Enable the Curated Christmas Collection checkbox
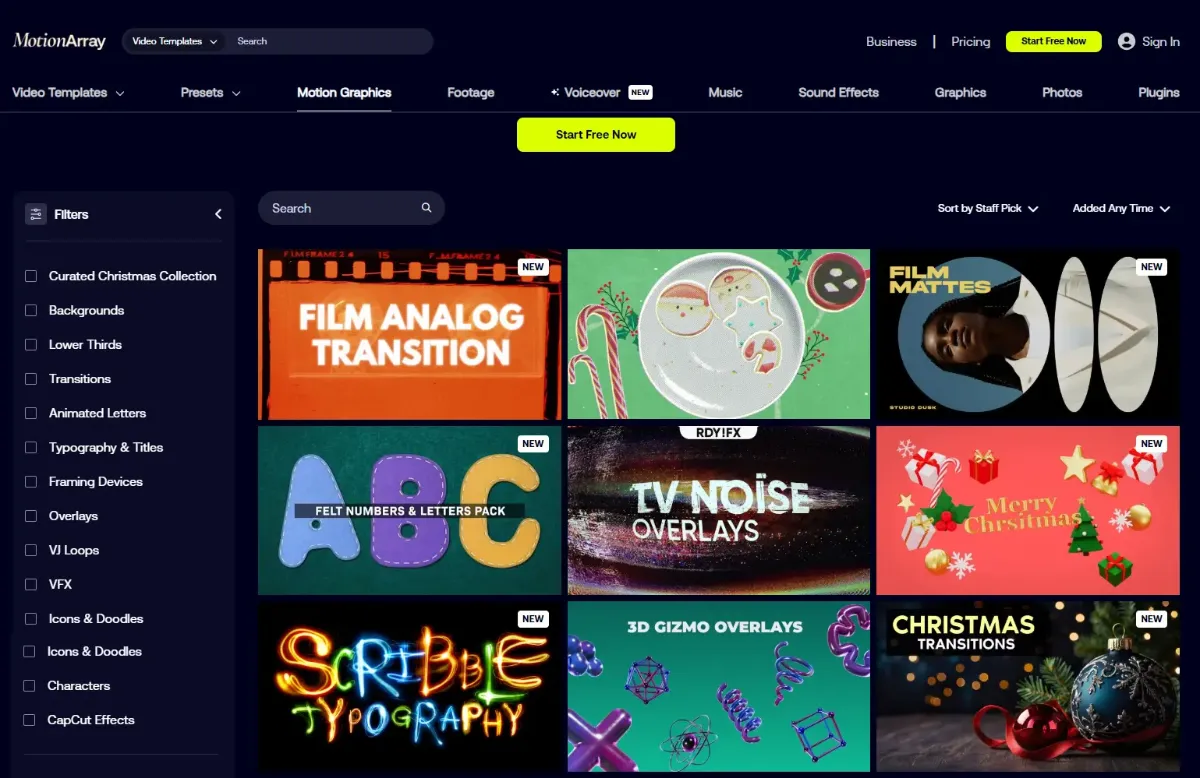The image size is (1200, 778). point(31,276)
